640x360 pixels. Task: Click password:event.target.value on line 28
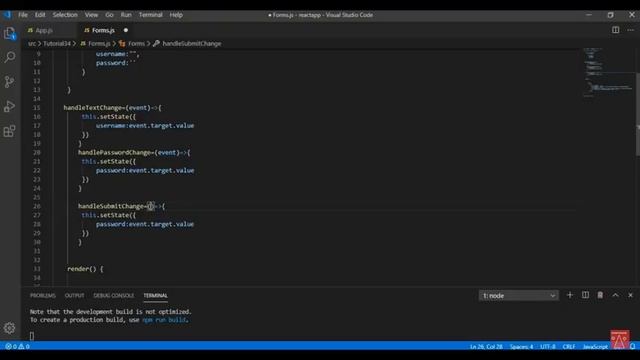145,224
